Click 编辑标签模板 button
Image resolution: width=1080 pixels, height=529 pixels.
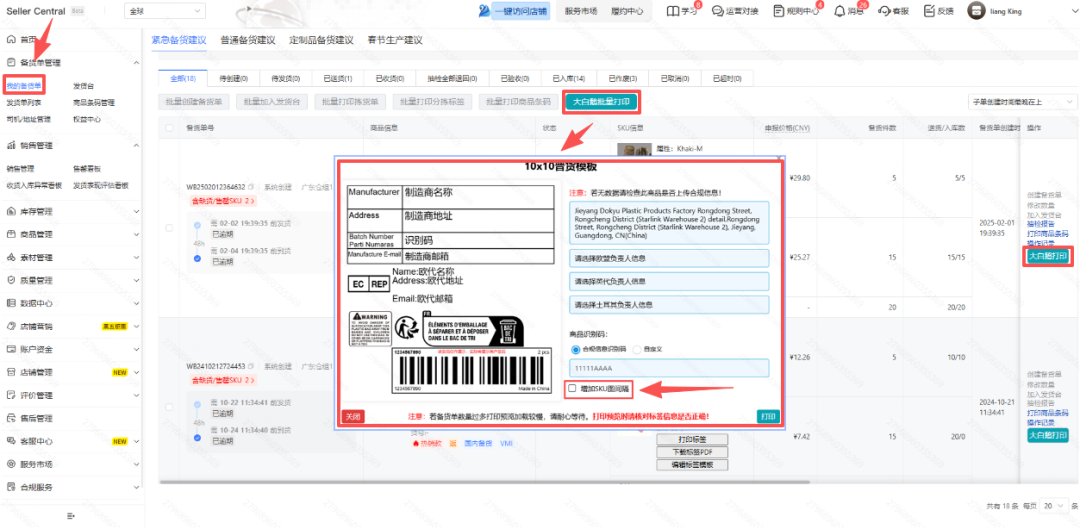(x=692, y=465)
